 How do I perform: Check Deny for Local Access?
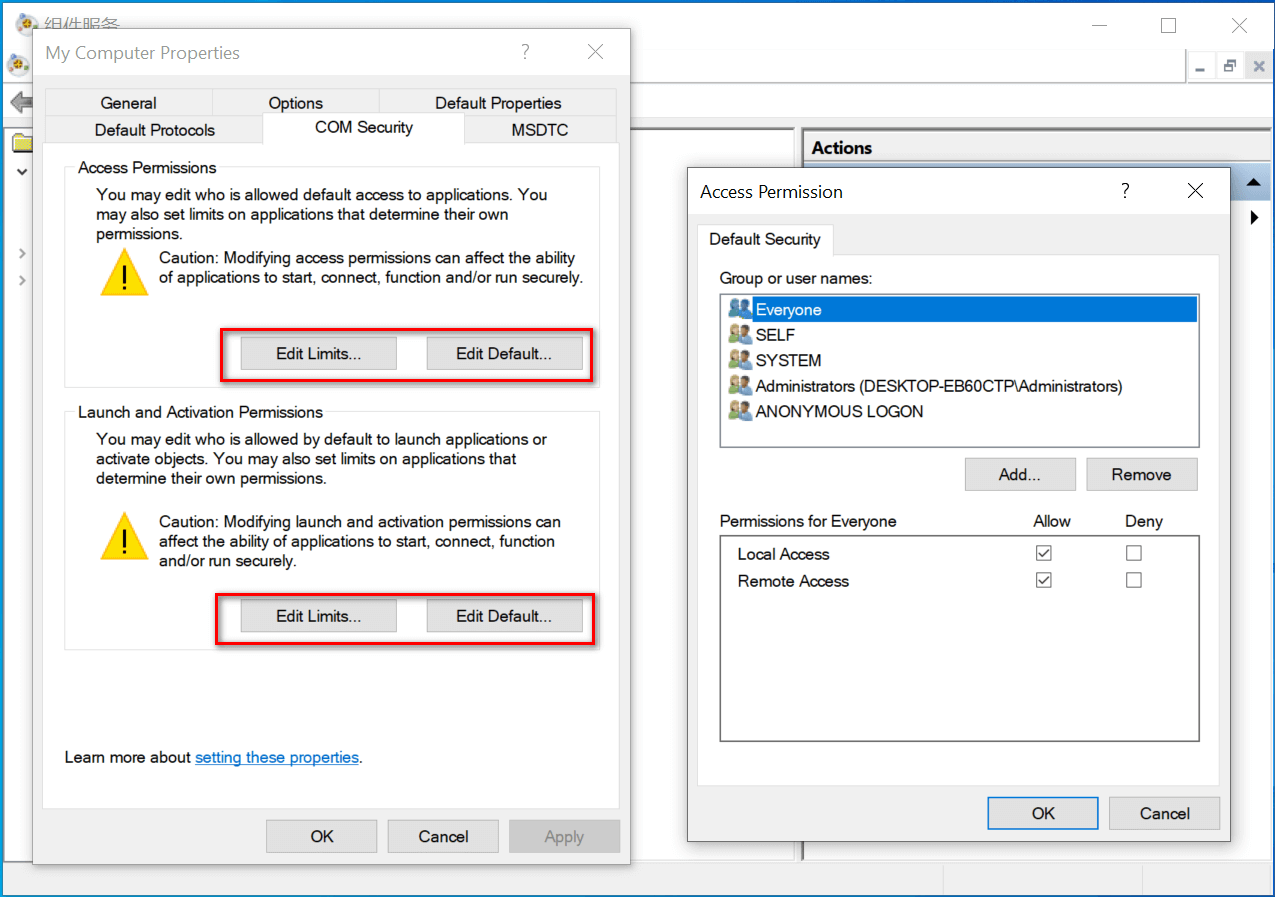1133,553
